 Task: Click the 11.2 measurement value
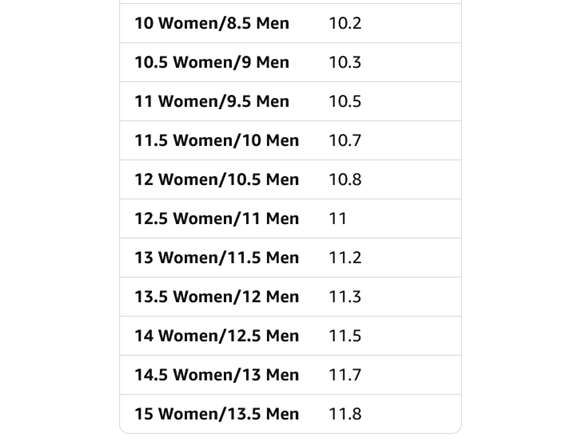[345, 258]
